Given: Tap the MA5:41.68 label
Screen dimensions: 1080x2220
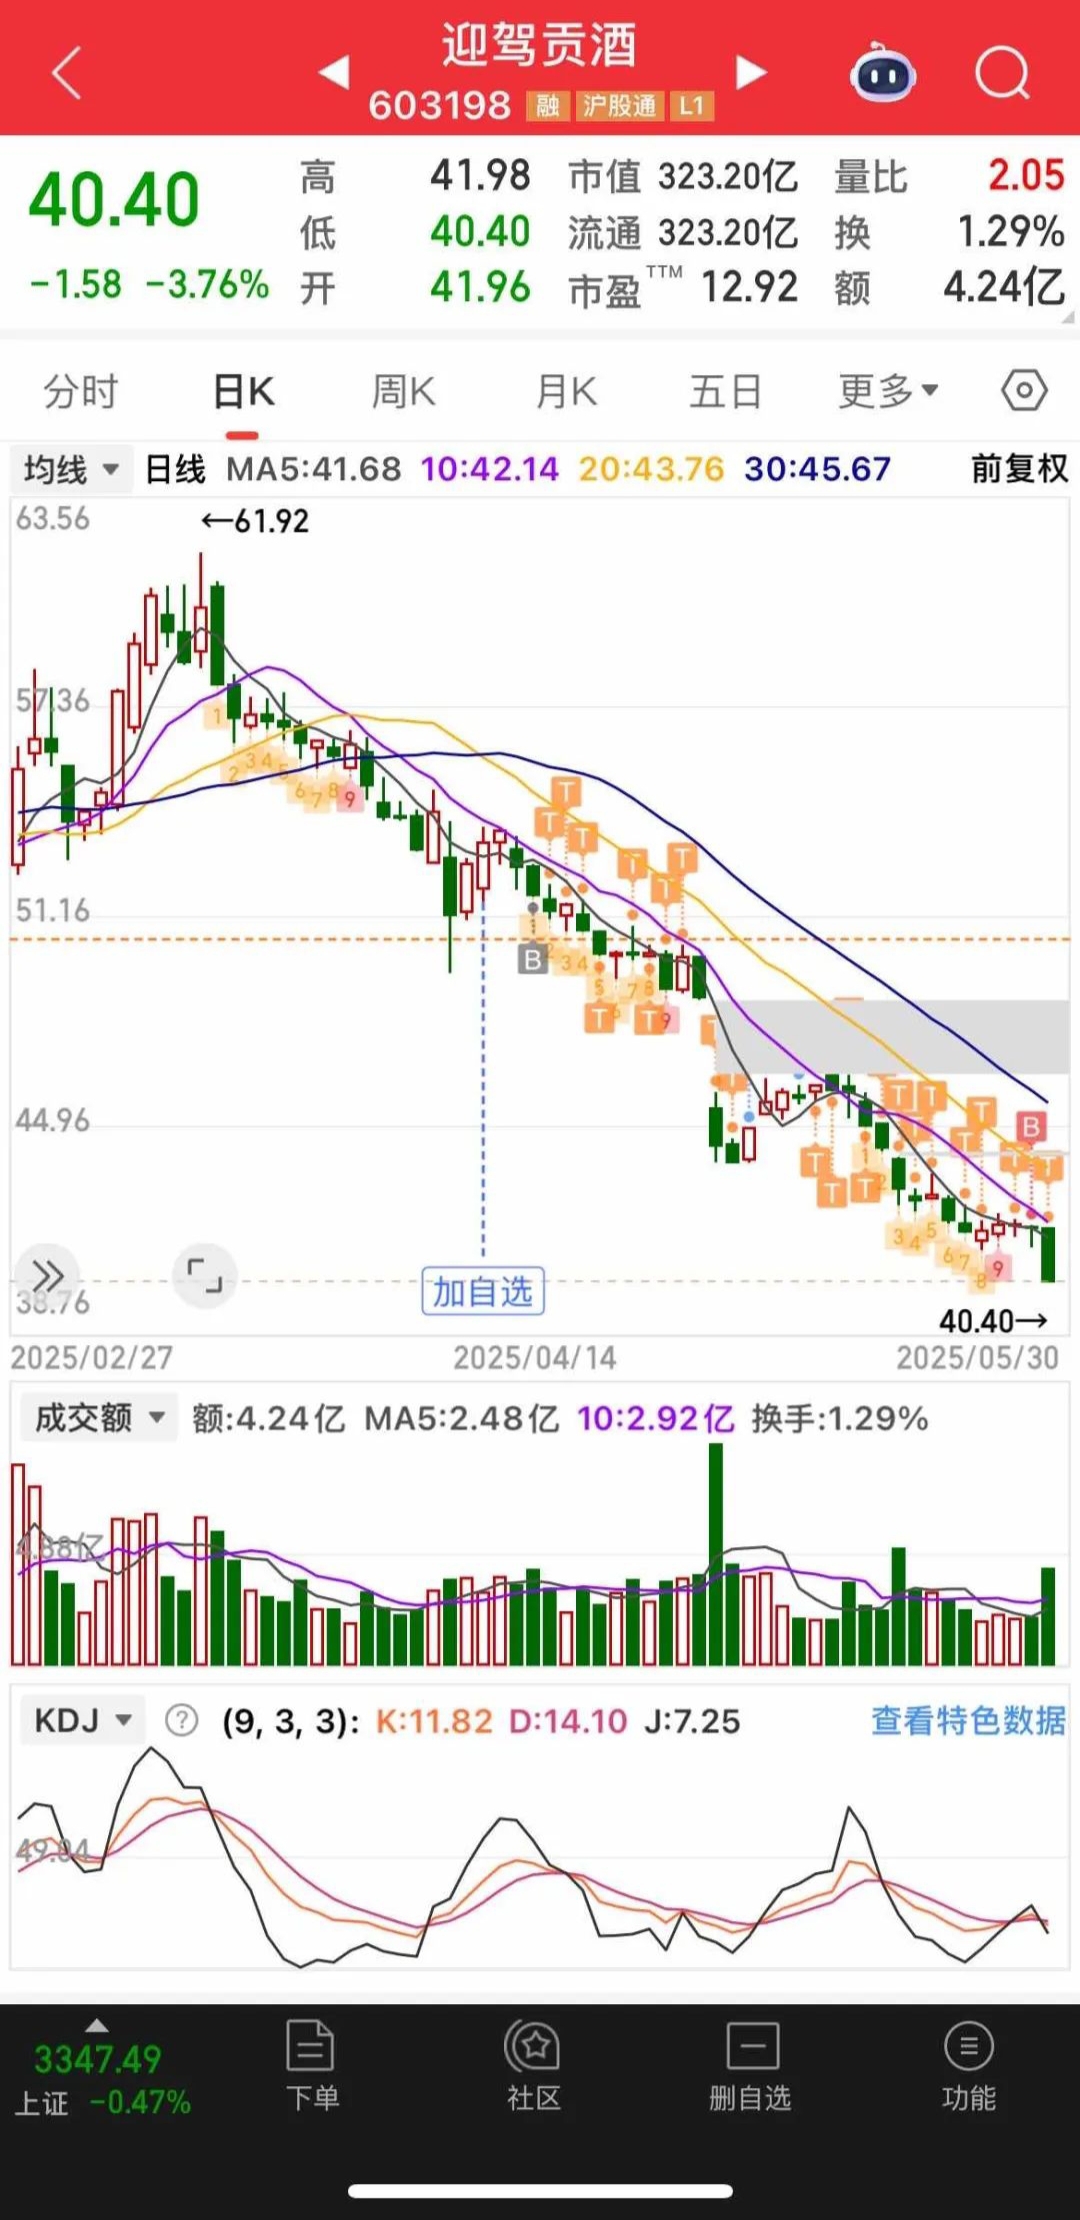Looking at the screenshot, I should 313,469.
